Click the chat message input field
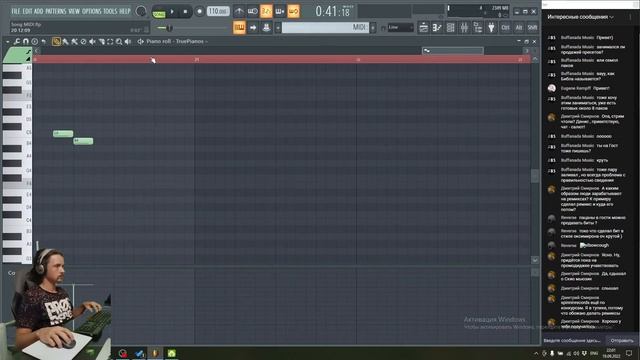This screenshot has height=360, width=640. [x=573, y=340]
